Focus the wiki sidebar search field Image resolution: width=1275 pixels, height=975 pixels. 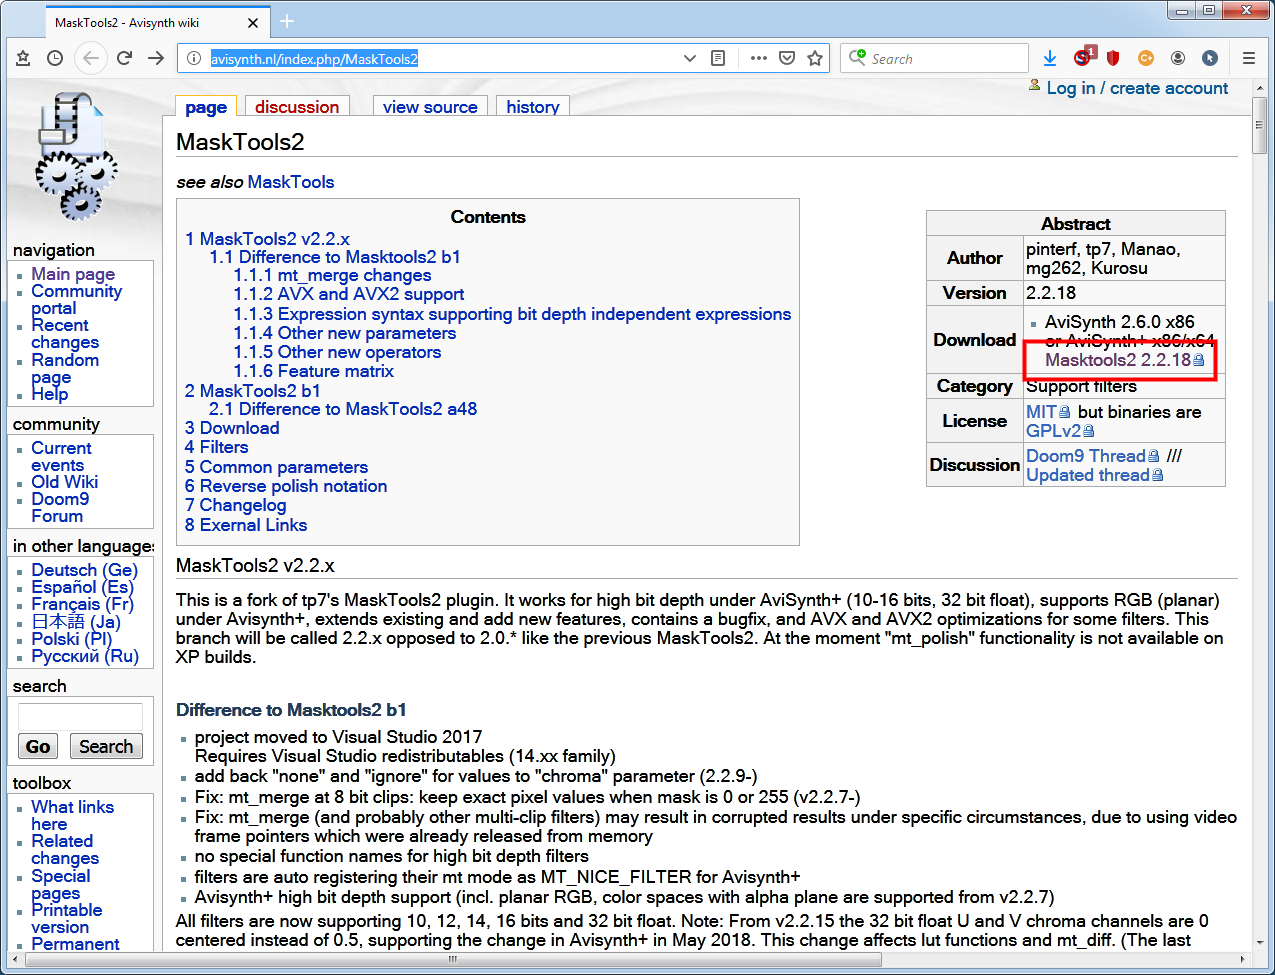[80, 716]
